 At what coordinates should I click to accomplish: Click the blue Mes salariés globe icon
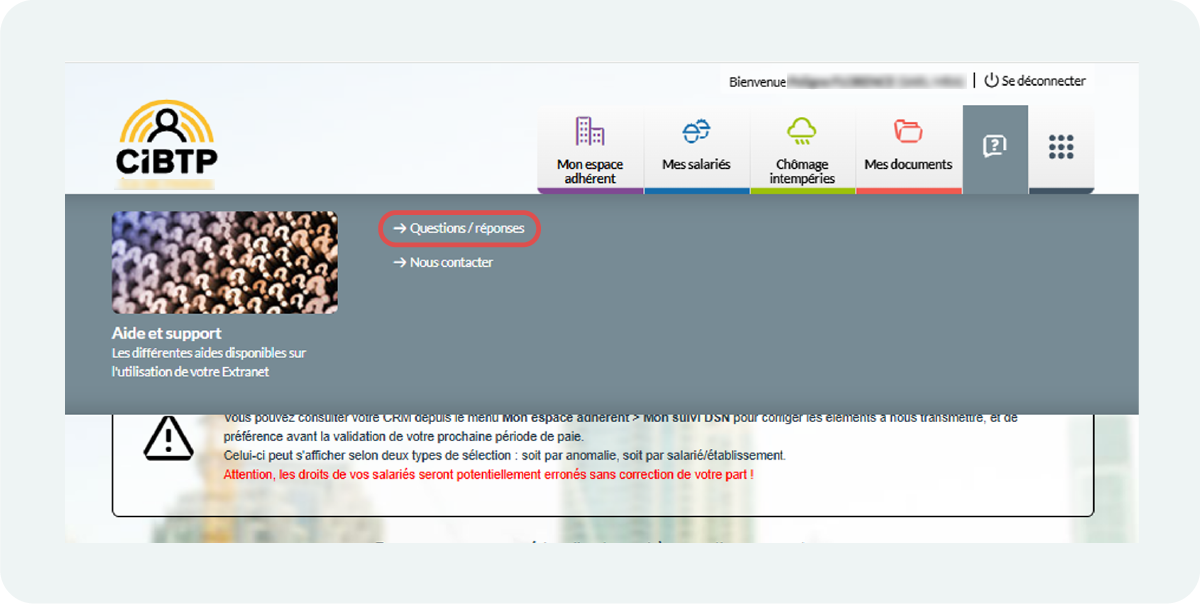[x=696, y=131]
